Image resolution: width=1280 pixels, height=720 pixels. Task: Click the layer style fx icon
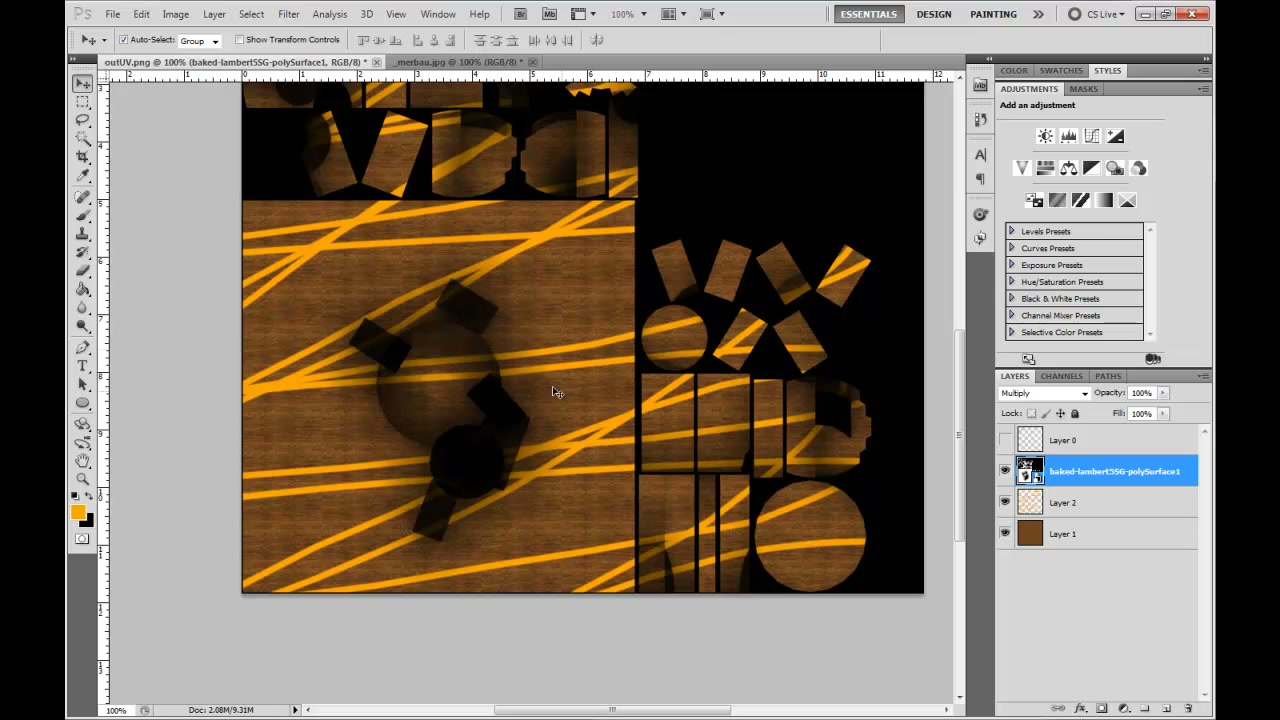click(1080, 708)
